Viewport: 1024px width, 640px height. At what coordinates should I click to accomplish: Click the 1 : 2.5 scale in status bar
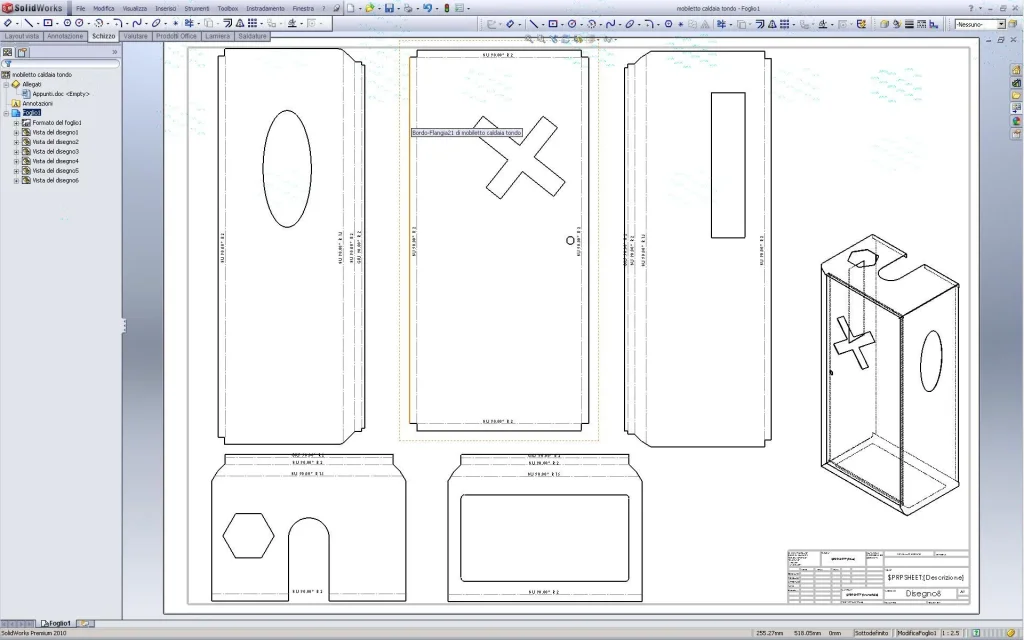[950, 633]
